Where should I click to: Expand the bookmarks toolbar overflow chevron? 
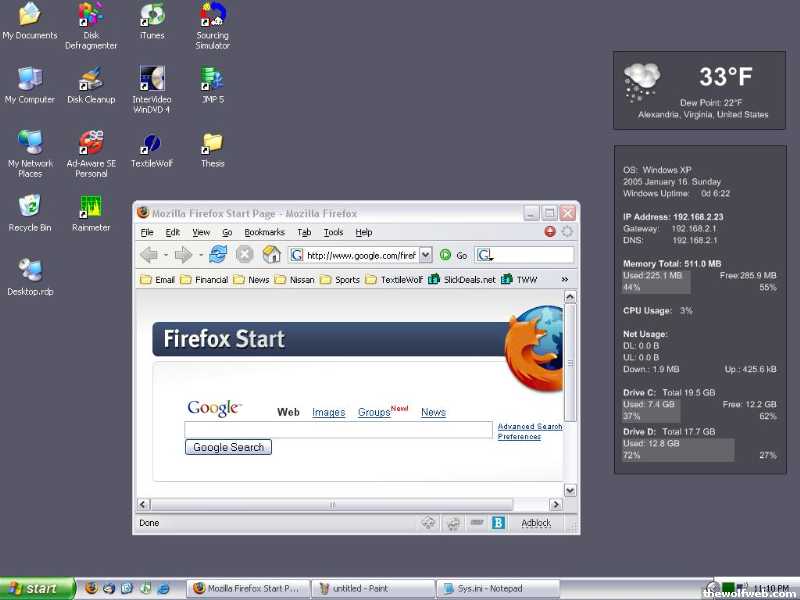tap(565, 280)
